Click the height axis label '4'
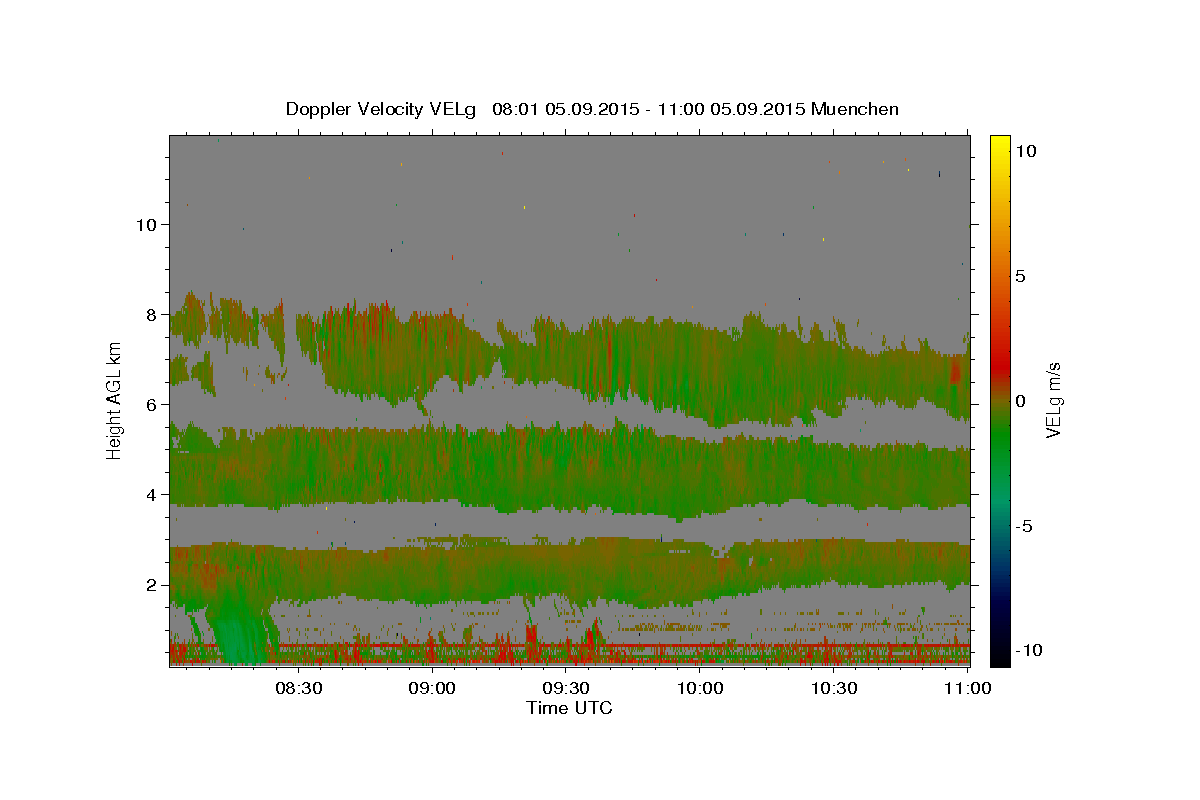 click(150, 494)
